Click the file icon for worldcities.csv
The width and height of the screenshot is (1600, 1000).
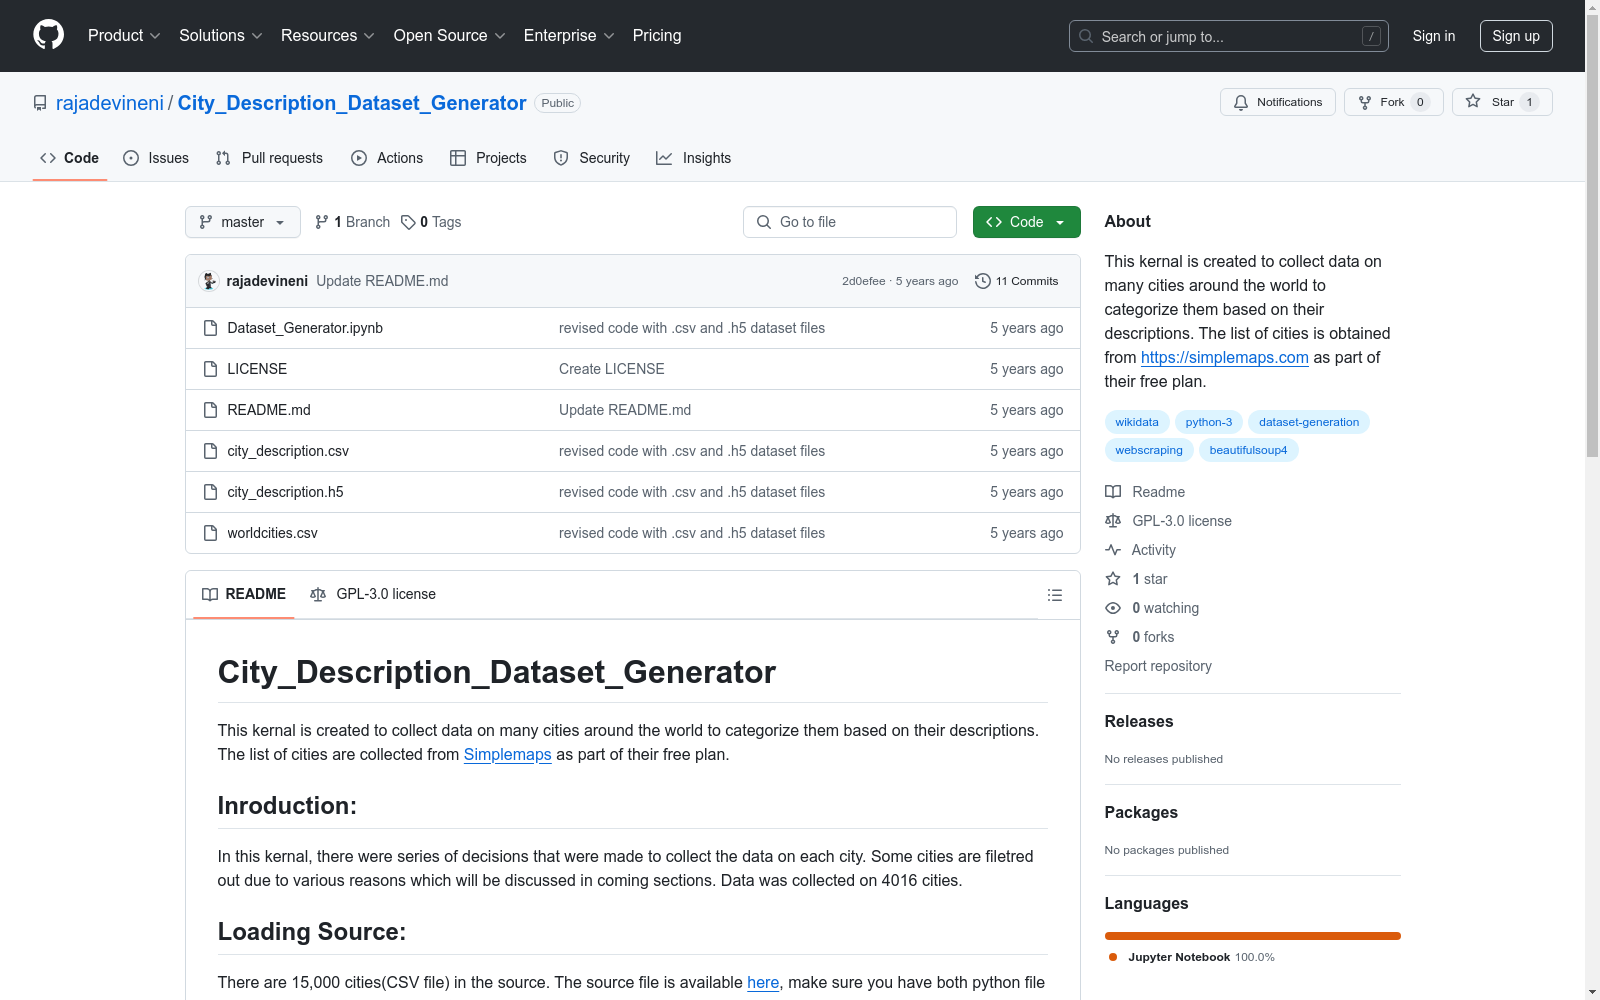tap(210, 533)
